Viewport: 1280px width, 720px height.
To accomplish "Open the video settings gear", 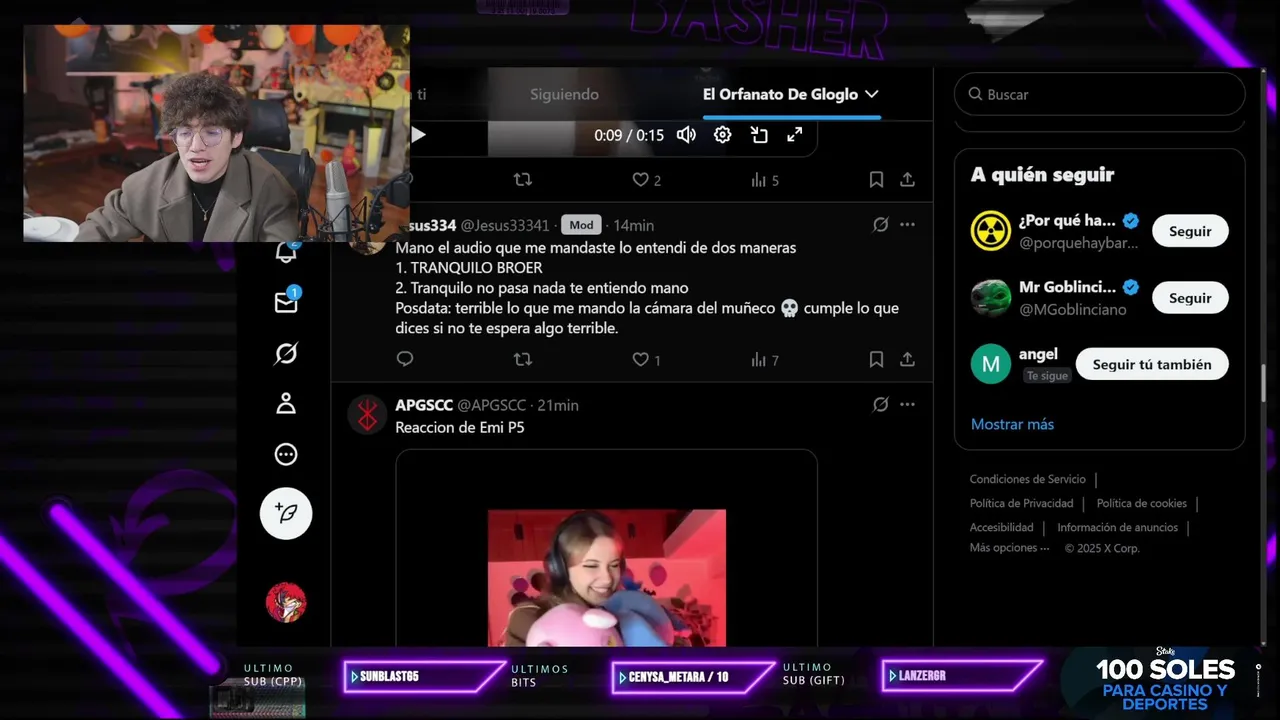I will (722, 135).
